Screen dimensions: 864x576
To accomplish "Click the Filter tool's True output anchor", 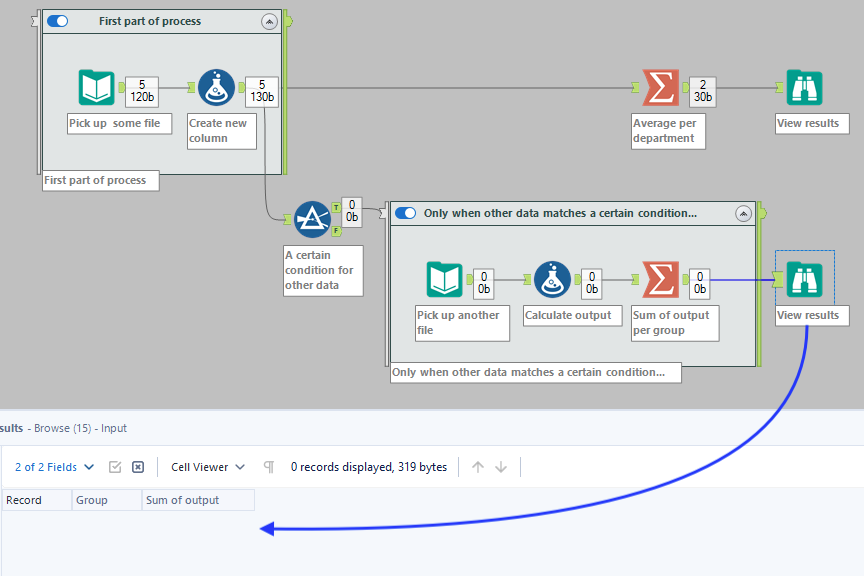I will [336, 208].
